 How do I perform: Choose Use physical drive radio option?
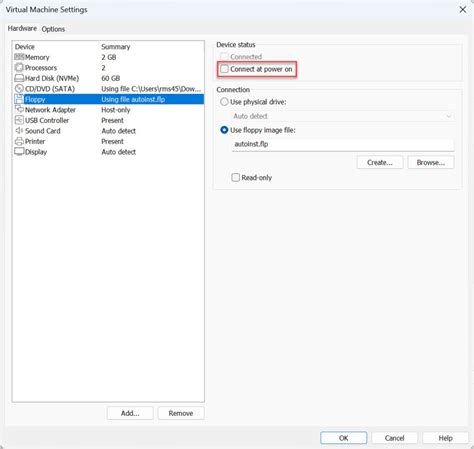tap(224, 102)
